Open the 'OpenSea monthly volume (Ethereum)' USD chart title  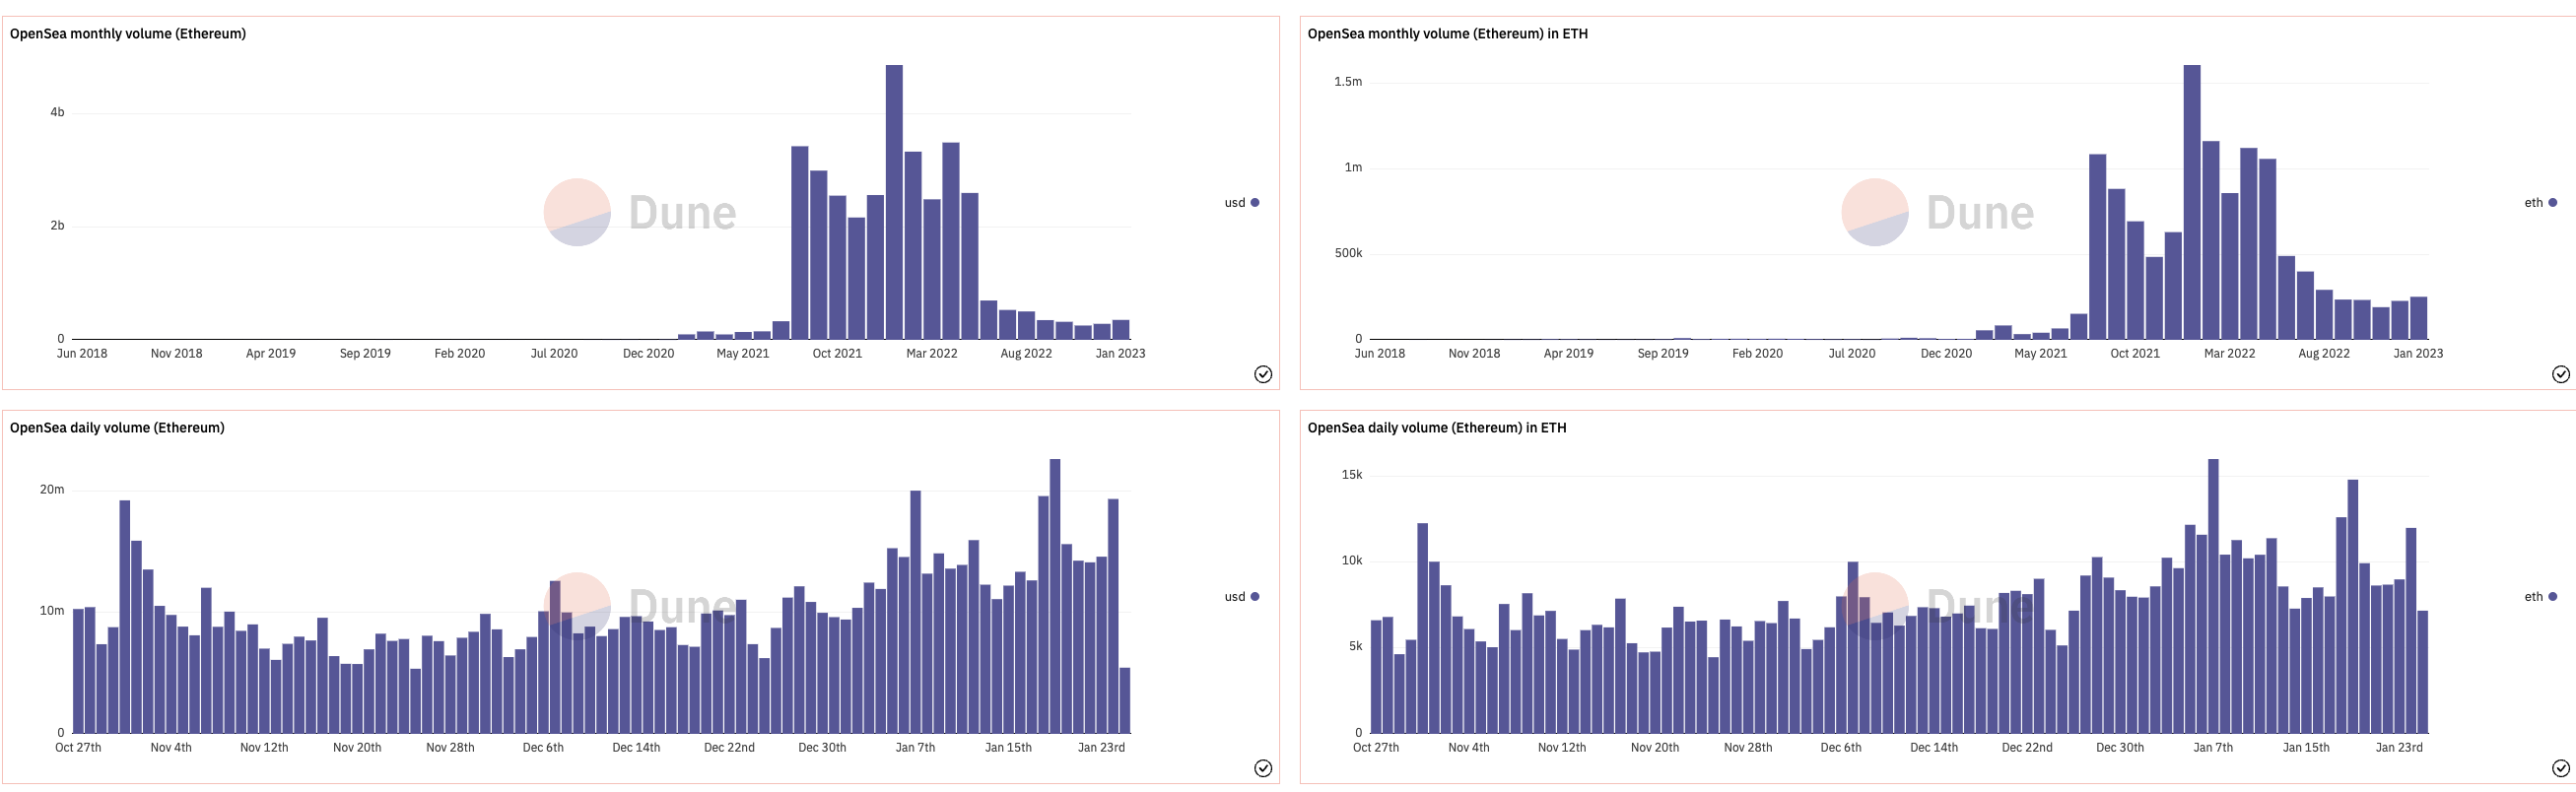click(x=128, y=34)
